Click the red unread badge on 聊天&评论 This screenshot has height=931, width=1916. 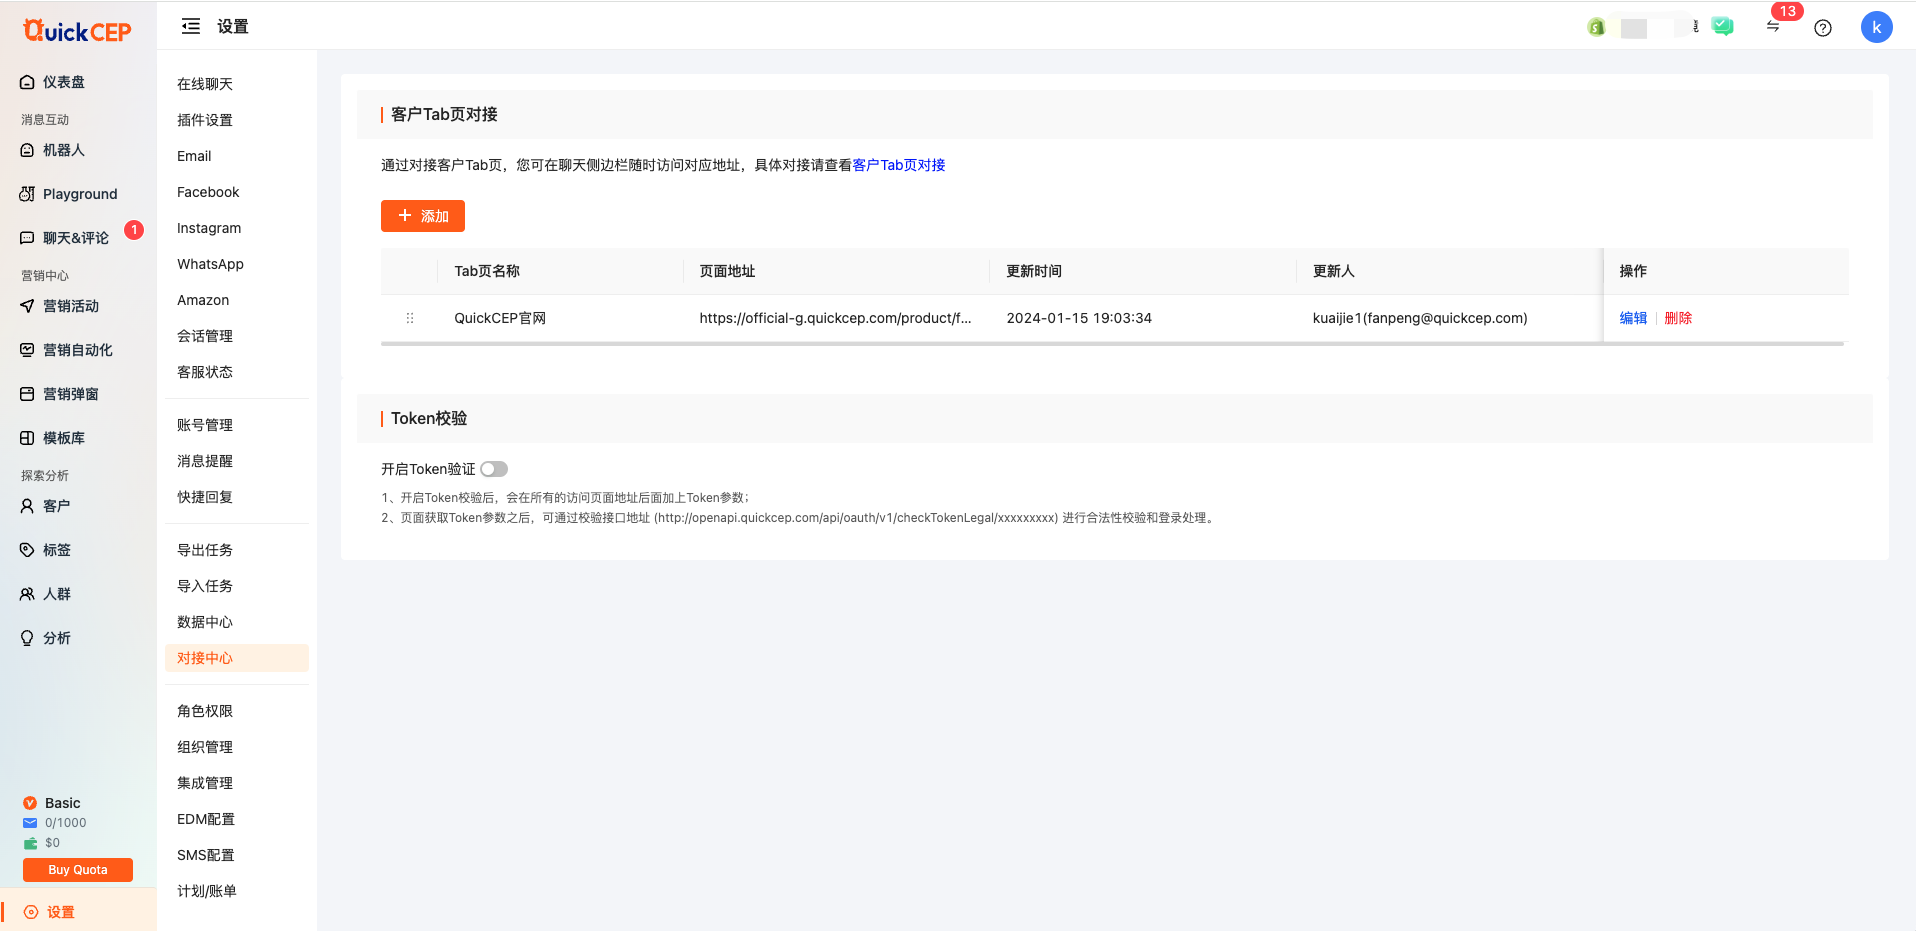pyautogui.click(x=134, y=230)
